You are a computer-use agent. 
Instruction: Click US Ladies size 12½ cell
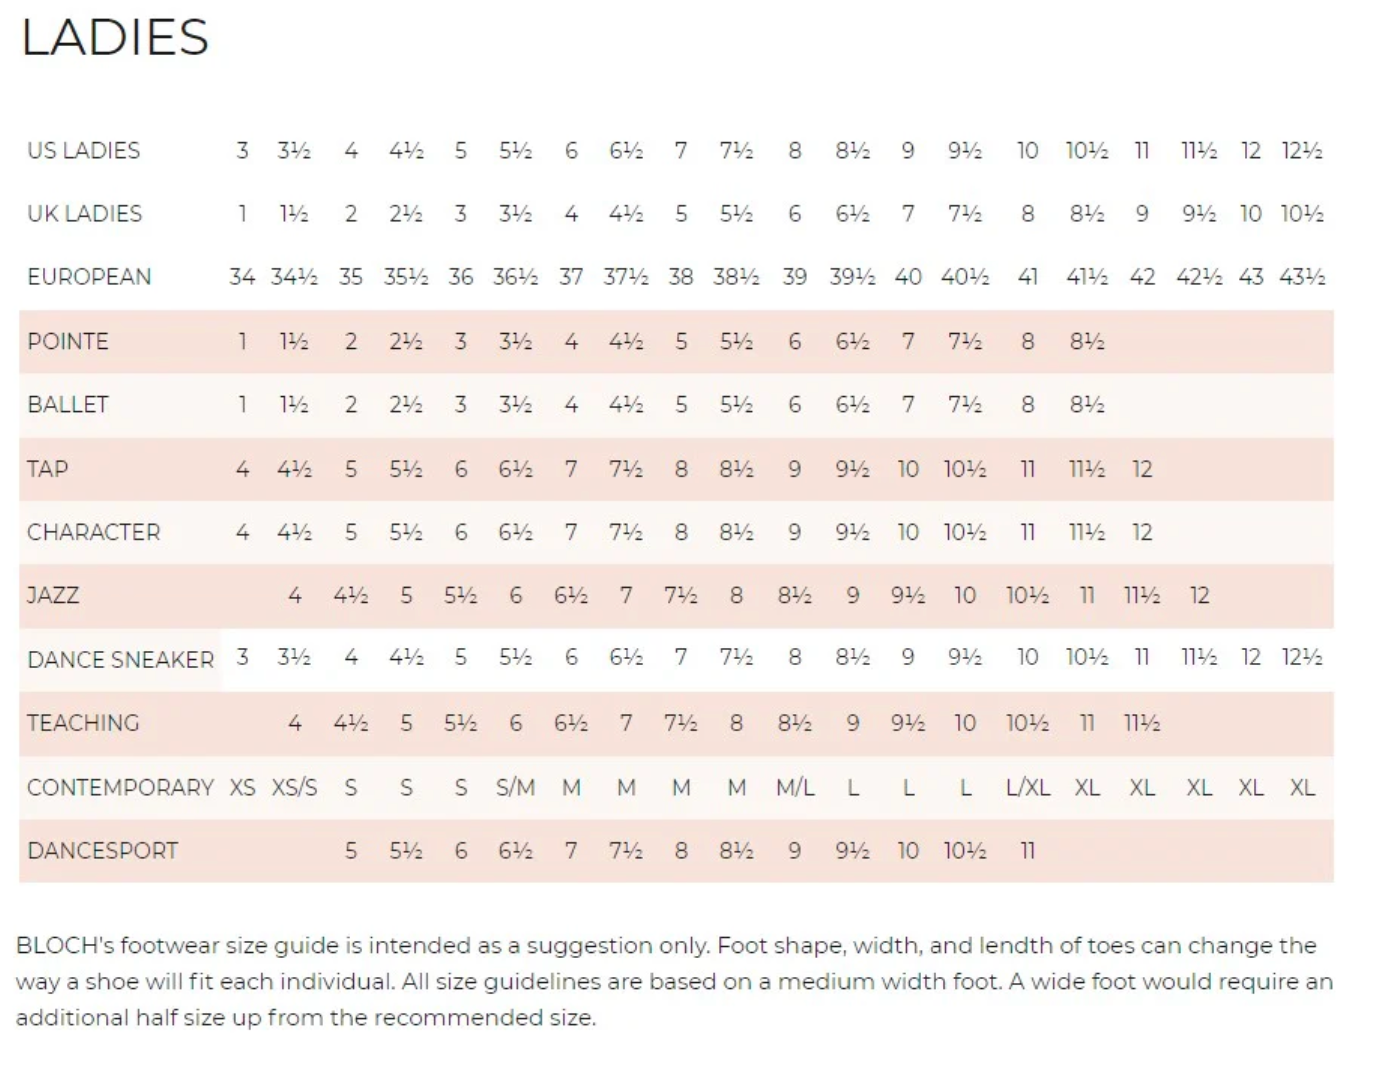1302,151
